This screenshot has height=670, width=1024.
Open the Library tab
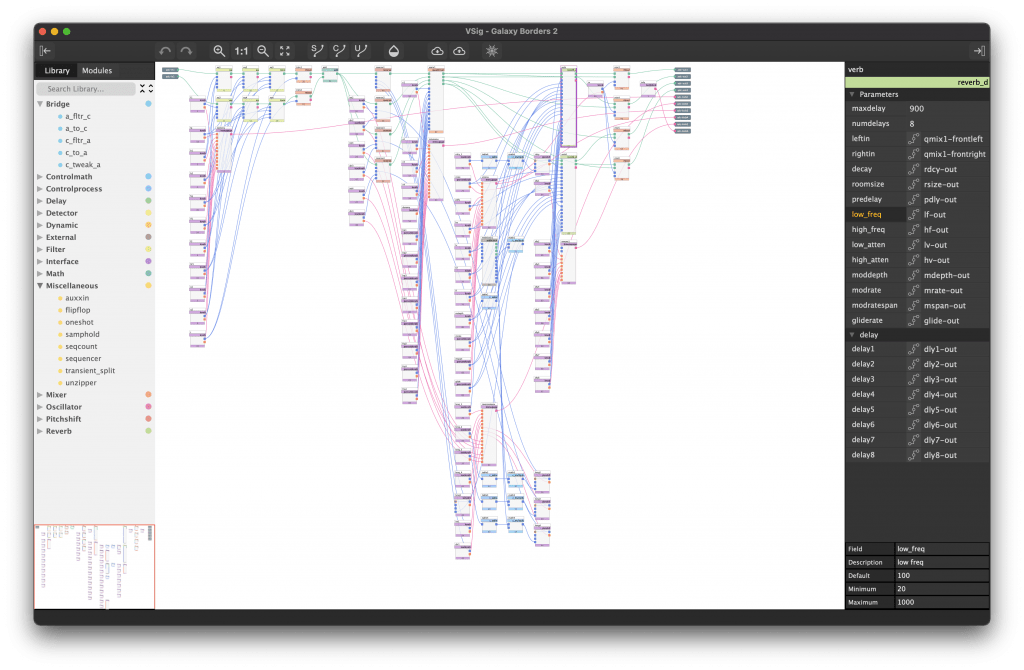tap(57, 71)
